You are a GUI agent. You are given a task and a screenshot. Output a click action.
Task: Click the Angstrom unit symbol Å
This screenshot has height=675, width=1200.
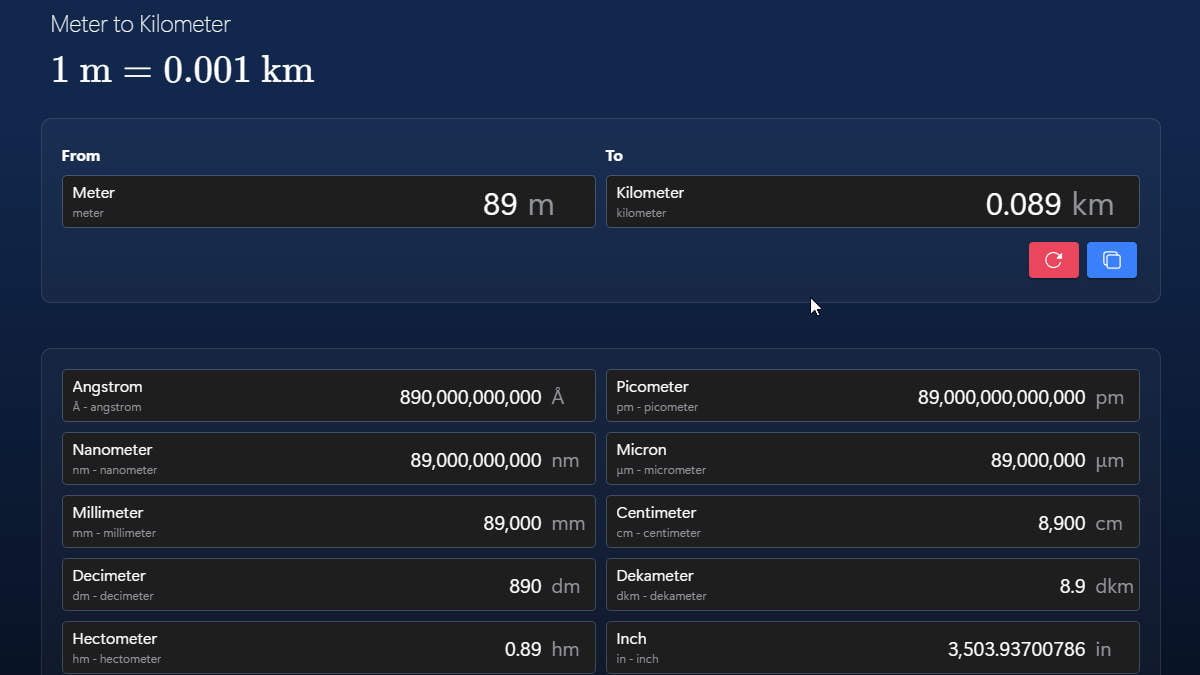click(x=556, y=396)
